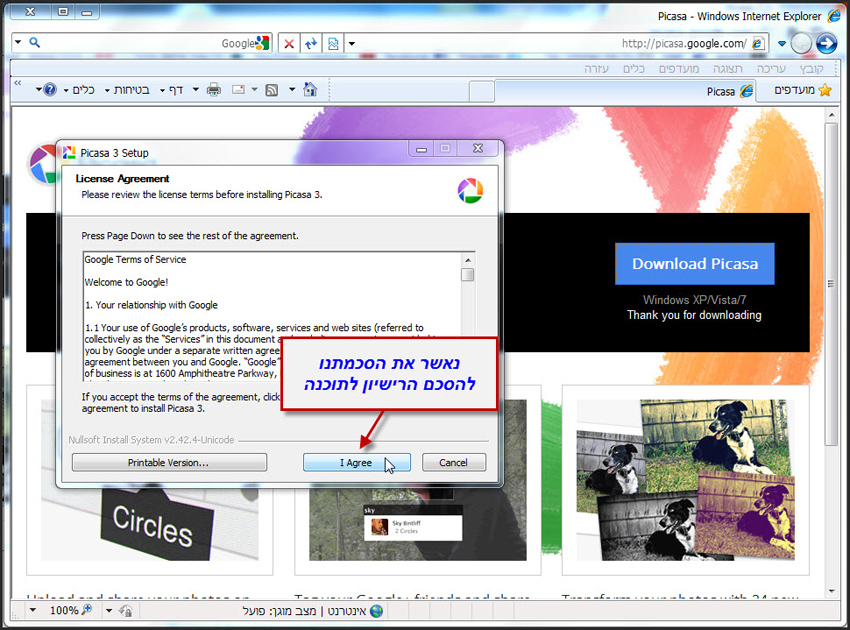Image resolution: width=850 pixels, height=630 pixels.
Task: Click the Internet Explorer title bar logo
Action: tap(834, 16)
